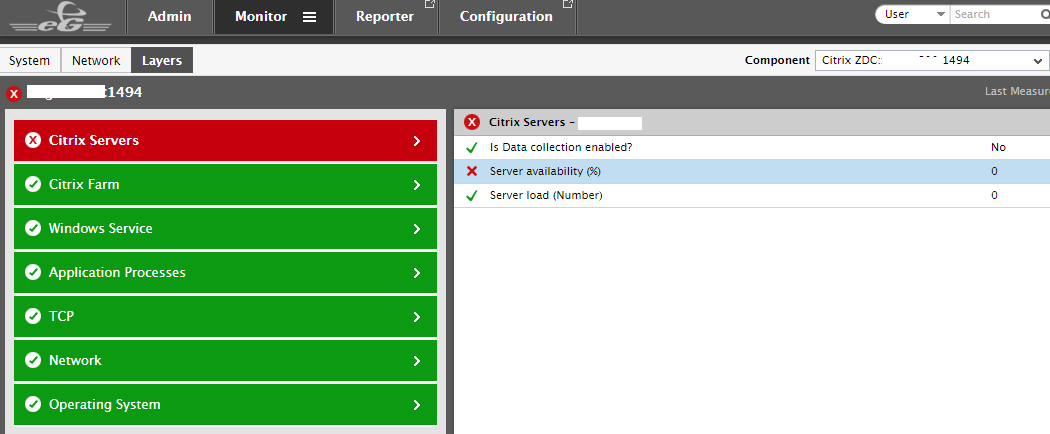1050x434 pixels.
Task: Select the Operating System layer
Action: (x=225, y=405)
